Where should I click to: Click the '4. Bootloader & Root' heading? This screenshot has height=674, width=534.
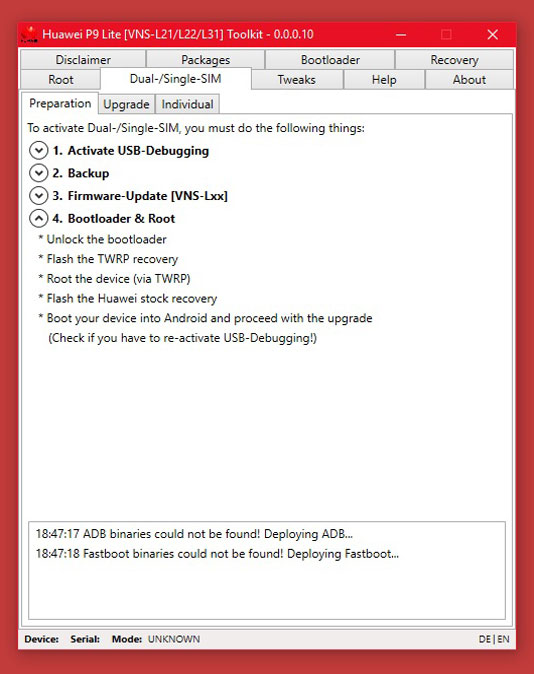[114, 219]
